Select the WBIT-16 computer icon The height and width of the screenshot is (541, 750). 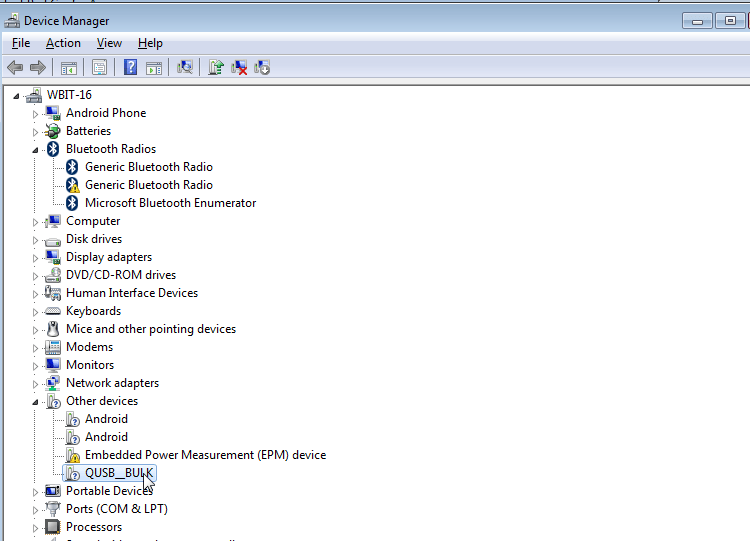(x=34, y=95)
